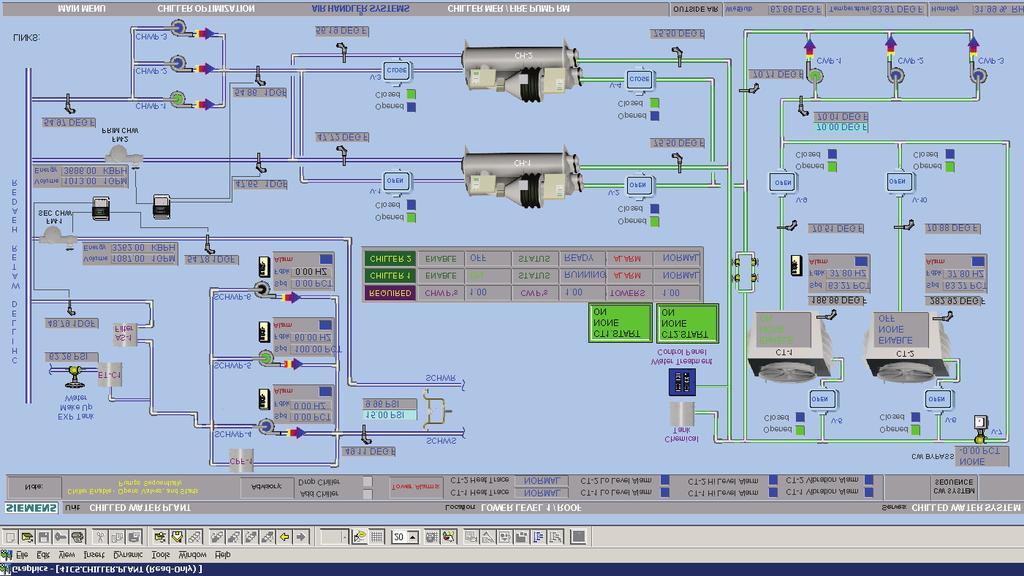The height and width of the screenshot is (576, 1024).
Task: Click the New document icon in the toolbar
Action: [10, 537]
